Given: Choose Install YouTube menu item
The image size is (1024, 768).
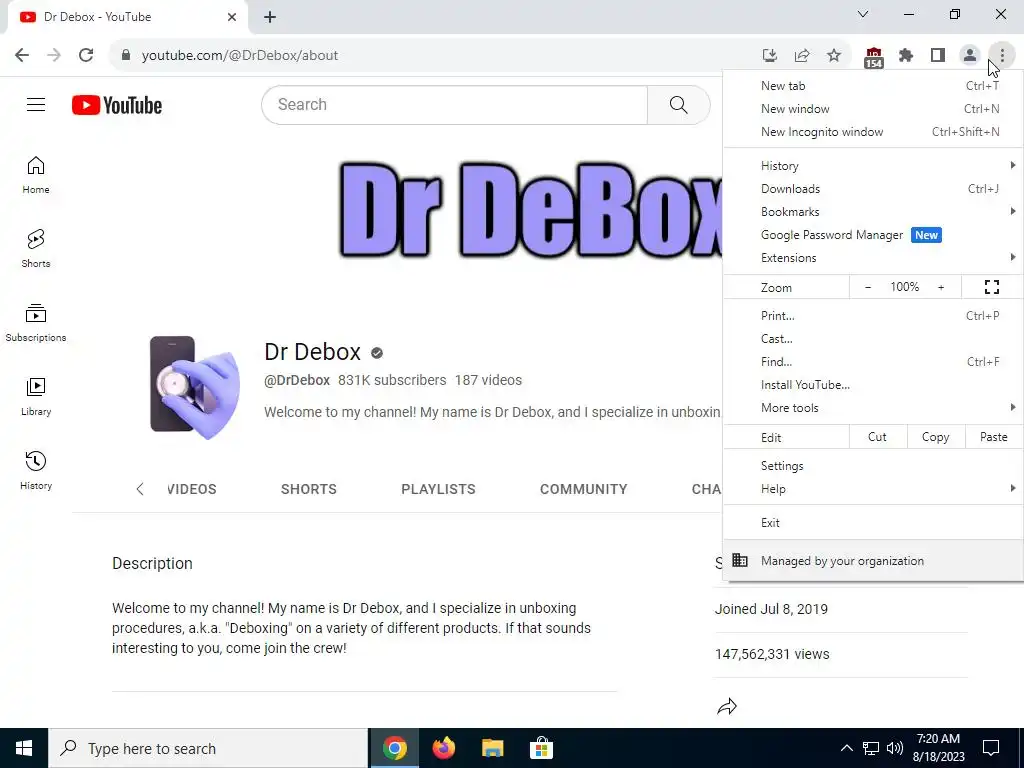Looking at the screenshot, I should click(873, 385).
